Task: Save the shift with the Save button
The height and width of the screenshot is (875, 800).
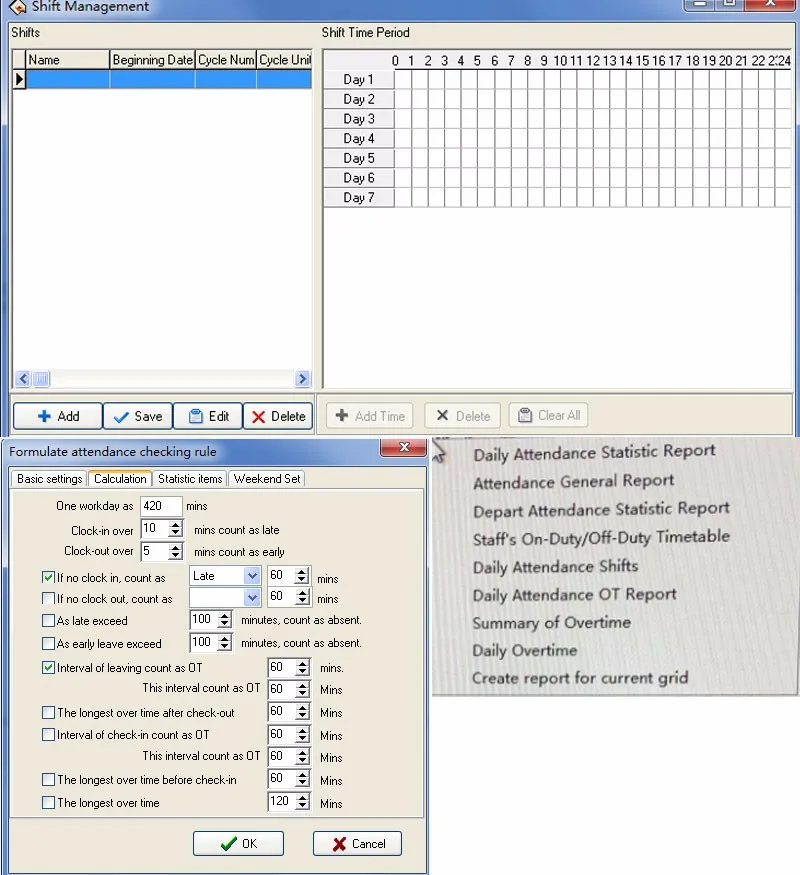Action: coord(138,416)
